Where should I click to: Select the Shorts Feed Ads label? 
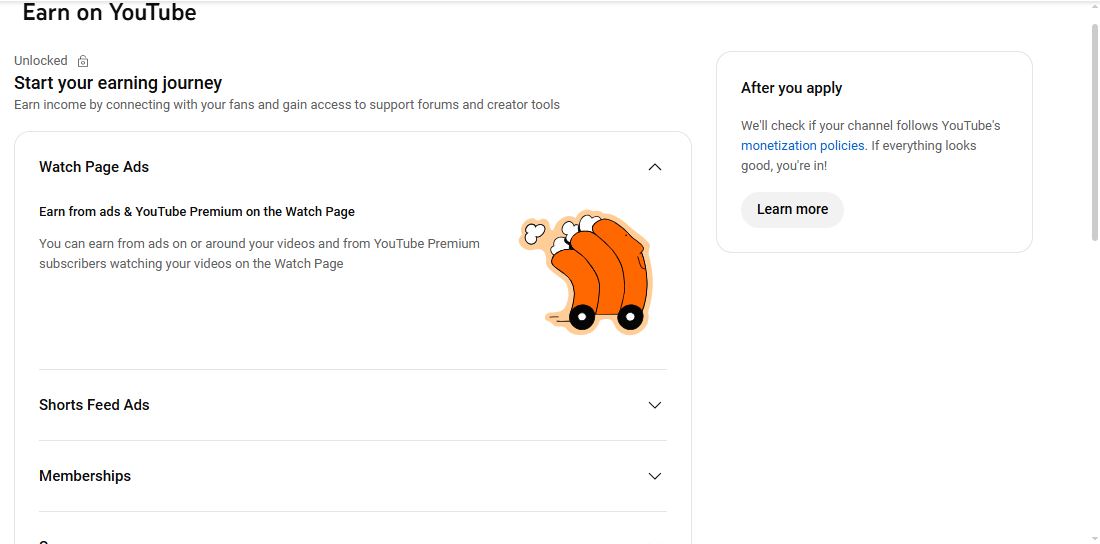point(94,405)
